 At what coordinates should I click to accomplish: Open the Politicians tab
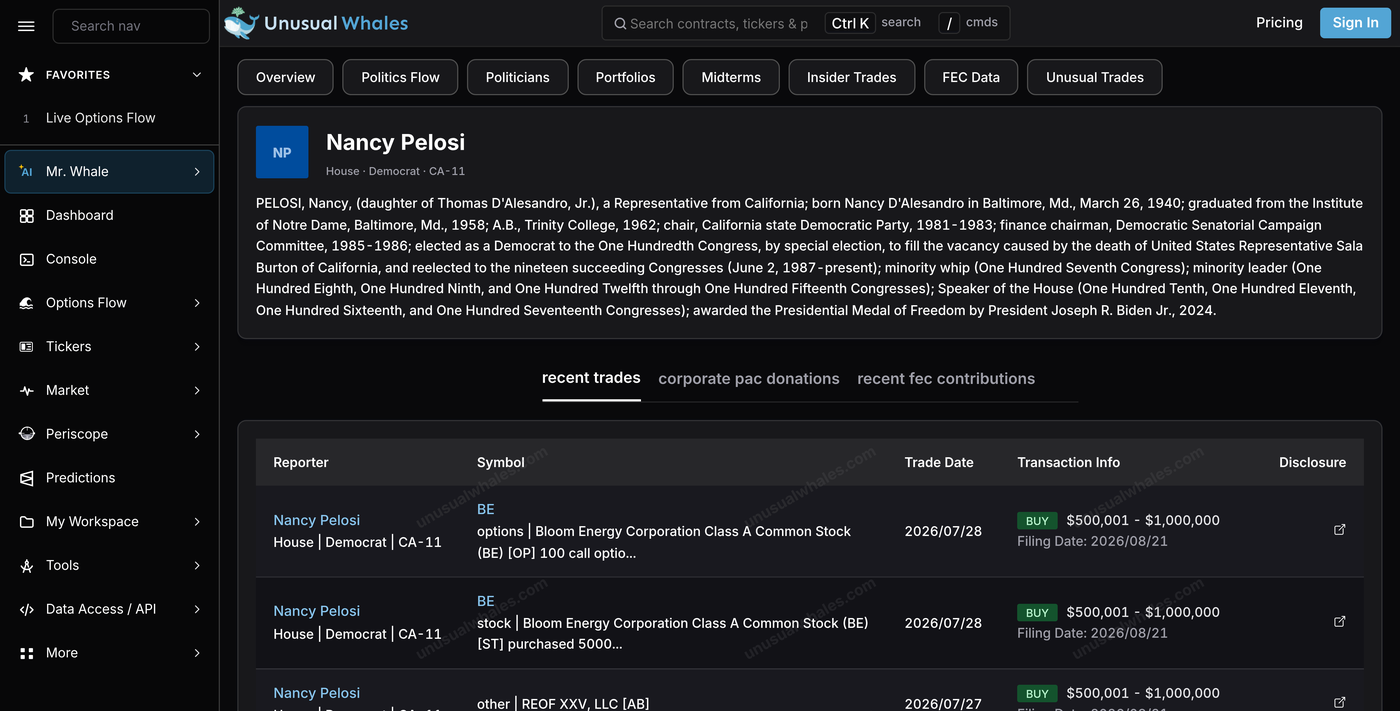click(517, 77)
